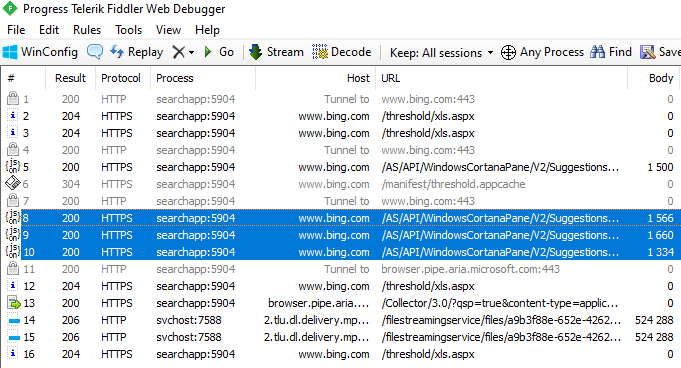Click the comment speech bubble icon
Image resolution: width=681 pixels, height=368 pixels.
point(95,52)
